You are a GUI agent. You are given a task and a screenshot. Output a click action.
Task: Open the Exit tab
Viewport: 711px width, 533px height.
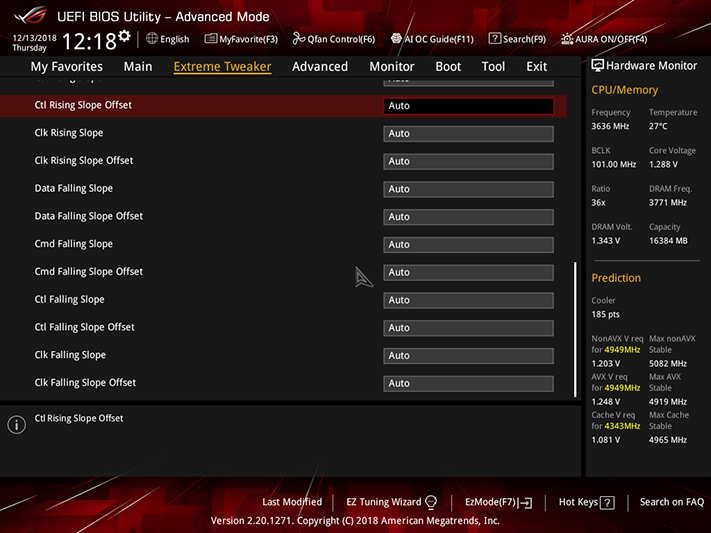pyautogui.click(x=536, y=67)
